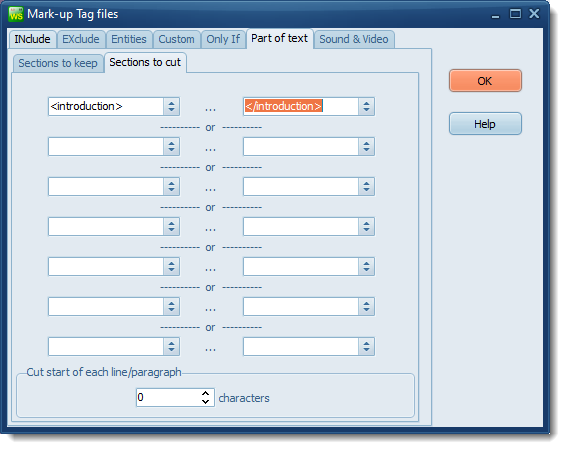Viewport: 565px width, 449px height.
Task: Increase the cut characters count
Action: (206, 394)
